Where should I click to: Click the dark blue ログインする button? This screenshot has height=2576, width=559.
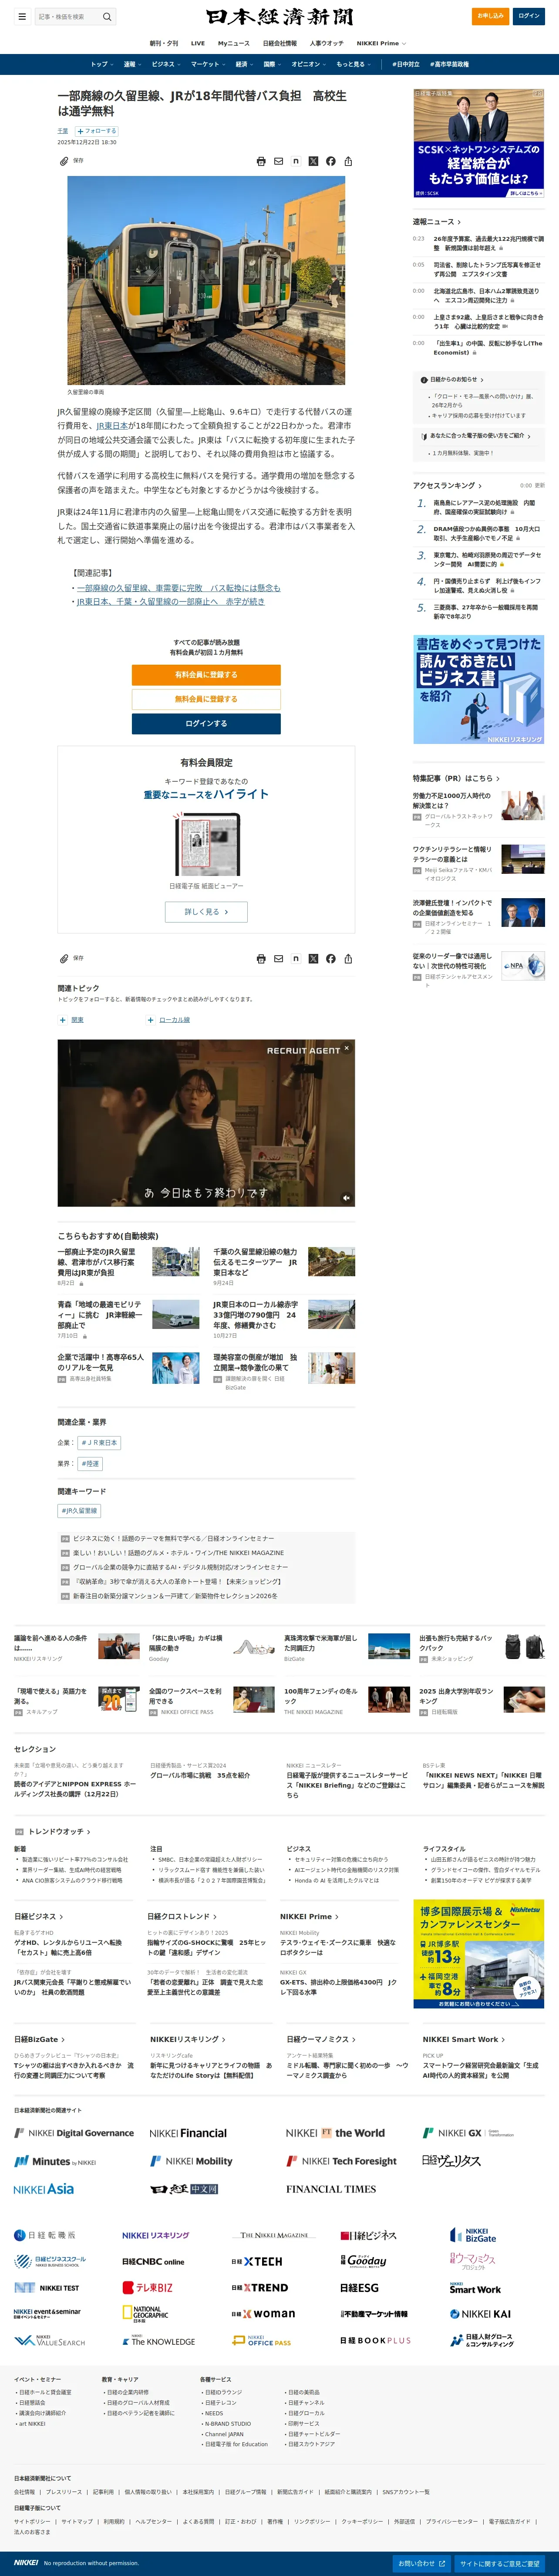coord(206,723)
